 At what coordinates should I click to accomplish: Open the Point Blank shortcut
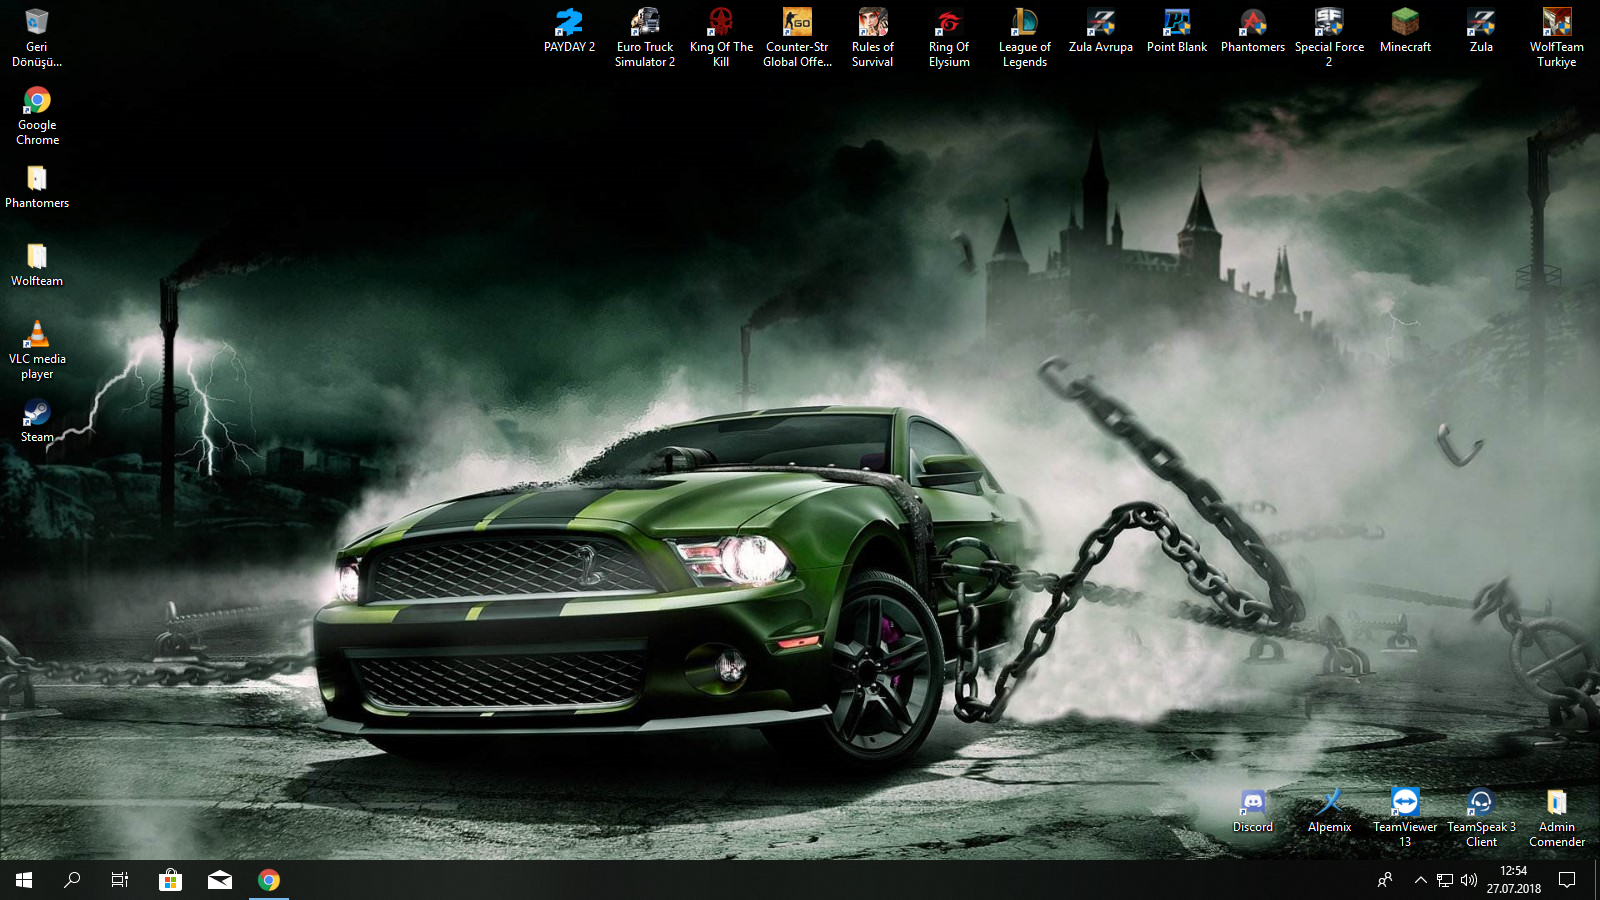[1177, 30]
